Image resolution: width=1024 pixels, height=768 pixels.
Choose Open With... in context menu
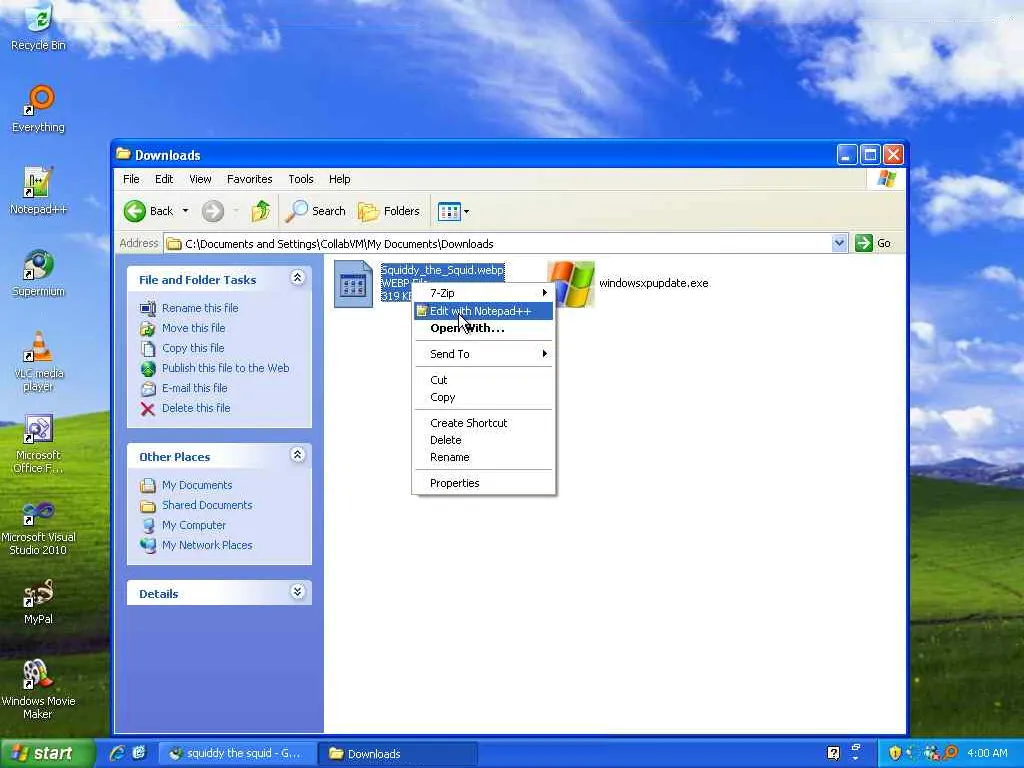click(483, 328)
